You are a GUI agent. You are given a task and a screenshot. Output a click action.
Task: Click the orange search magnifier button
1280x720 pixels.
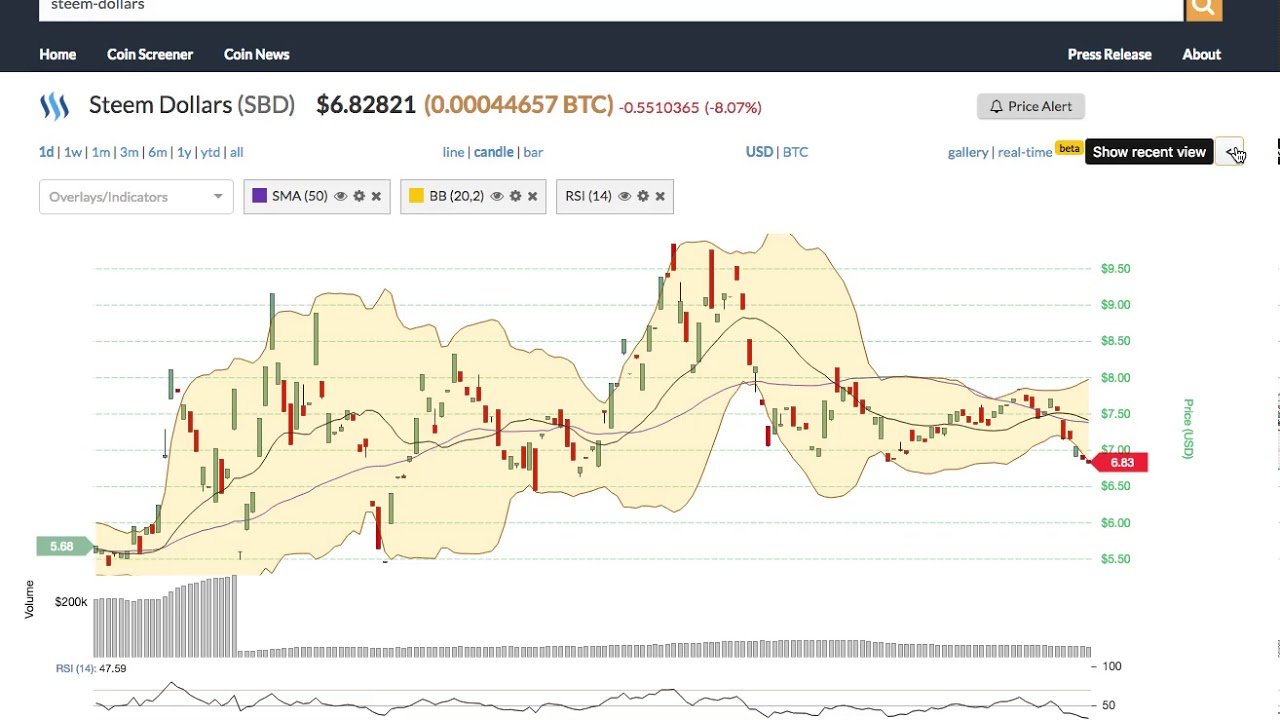1204,7
